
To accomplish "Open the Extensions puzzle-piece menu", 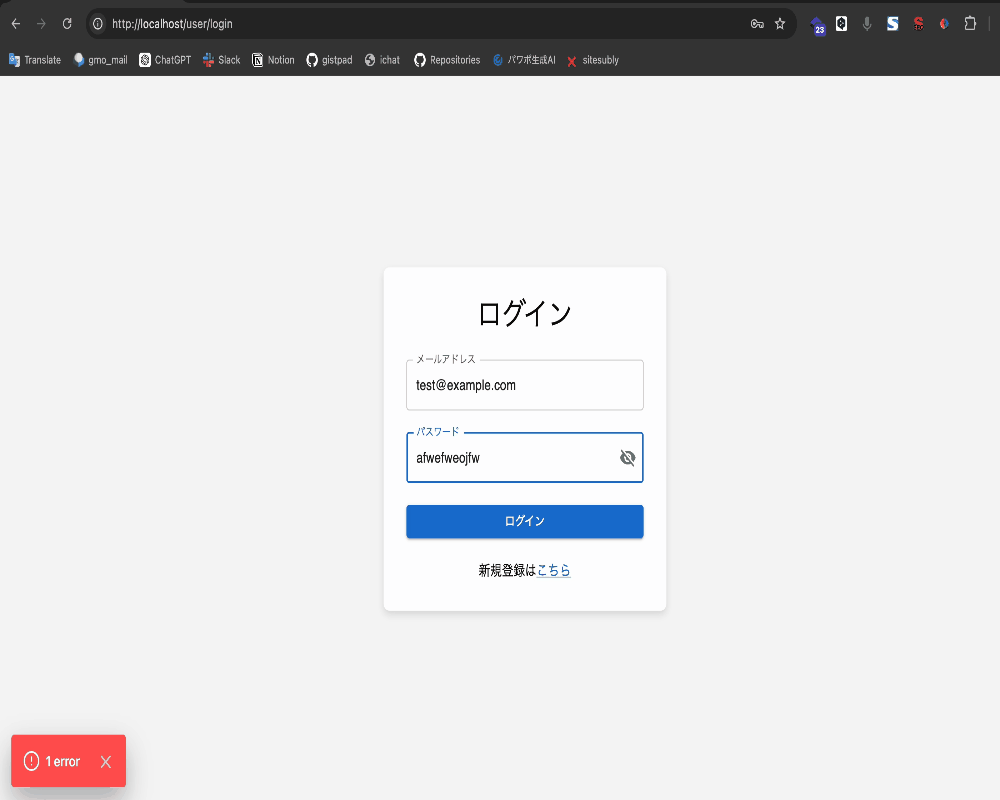I will (x=971, y=22).
